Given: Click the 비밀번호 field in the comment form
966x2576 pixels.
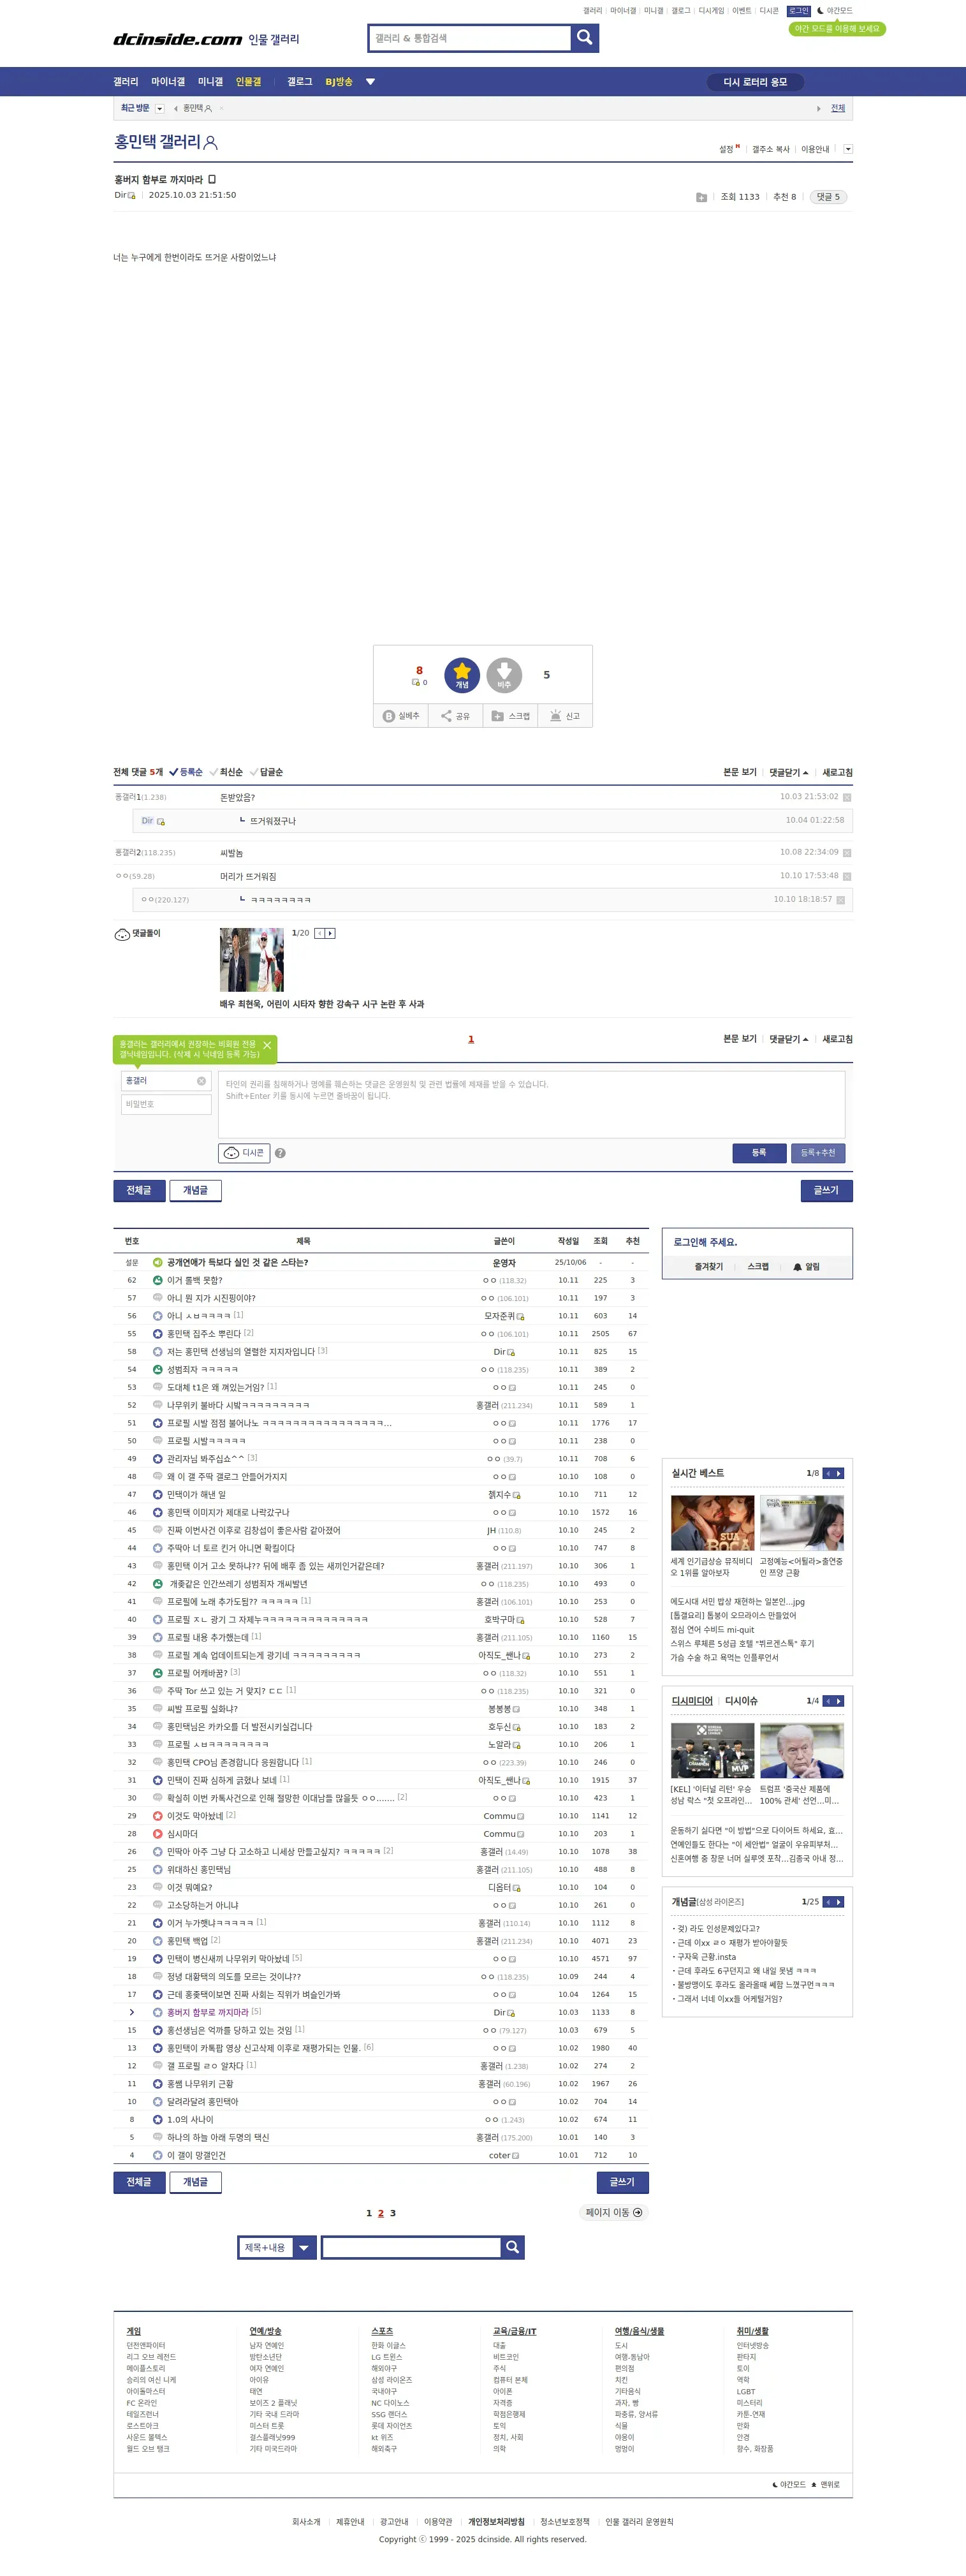Looking at the screenshot, I should coord(166,1104).
